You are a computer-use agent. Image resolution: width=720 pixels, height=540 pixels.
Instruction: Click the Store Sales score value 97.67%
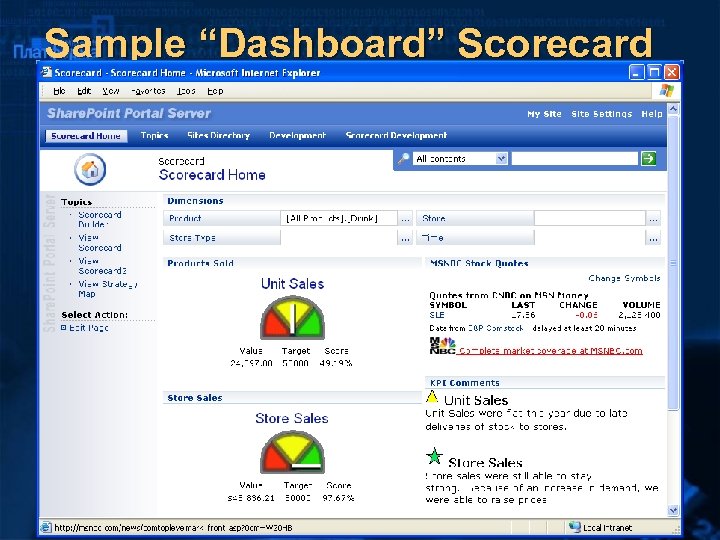tap(338, 498)
